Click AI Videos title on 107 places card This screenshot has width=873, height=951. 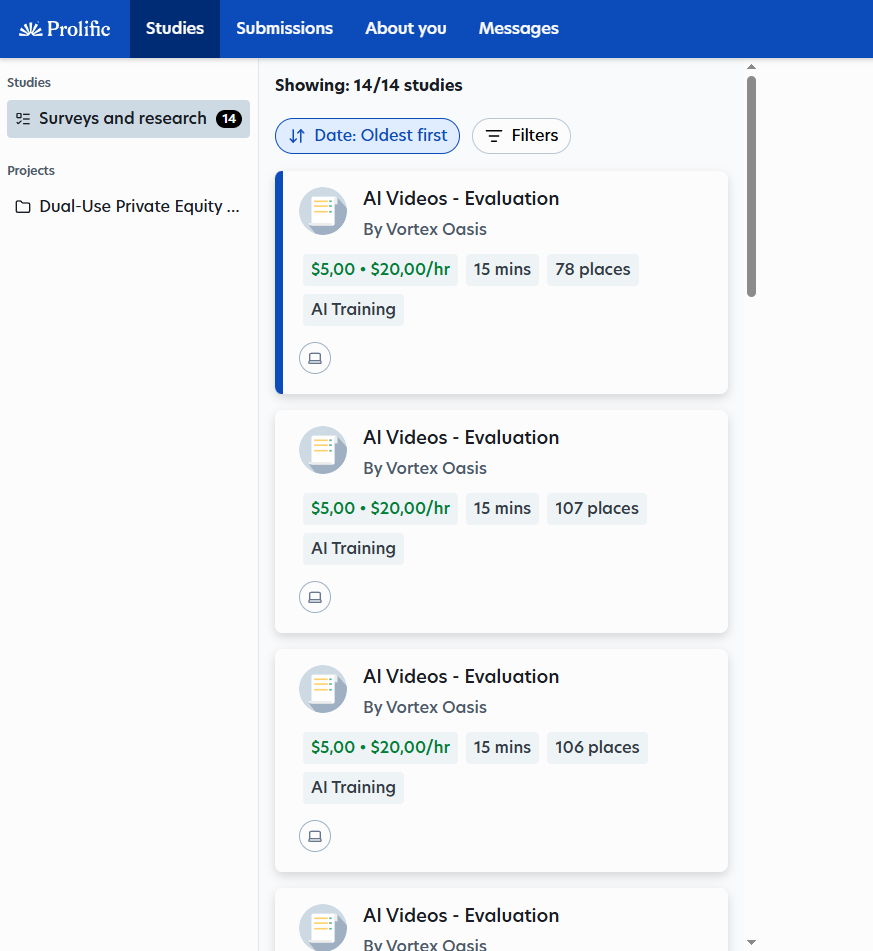[461, 437]
